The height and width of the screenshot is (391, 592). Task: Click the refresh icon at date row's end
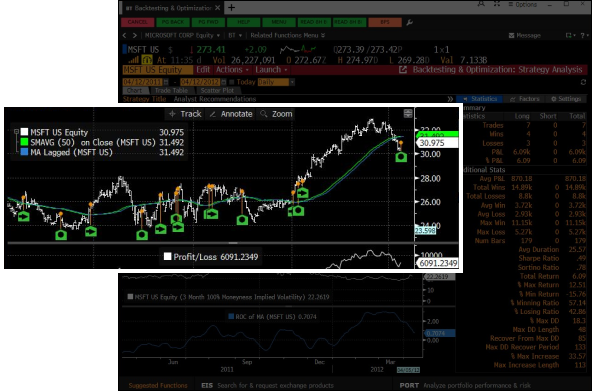coord(583,82)
